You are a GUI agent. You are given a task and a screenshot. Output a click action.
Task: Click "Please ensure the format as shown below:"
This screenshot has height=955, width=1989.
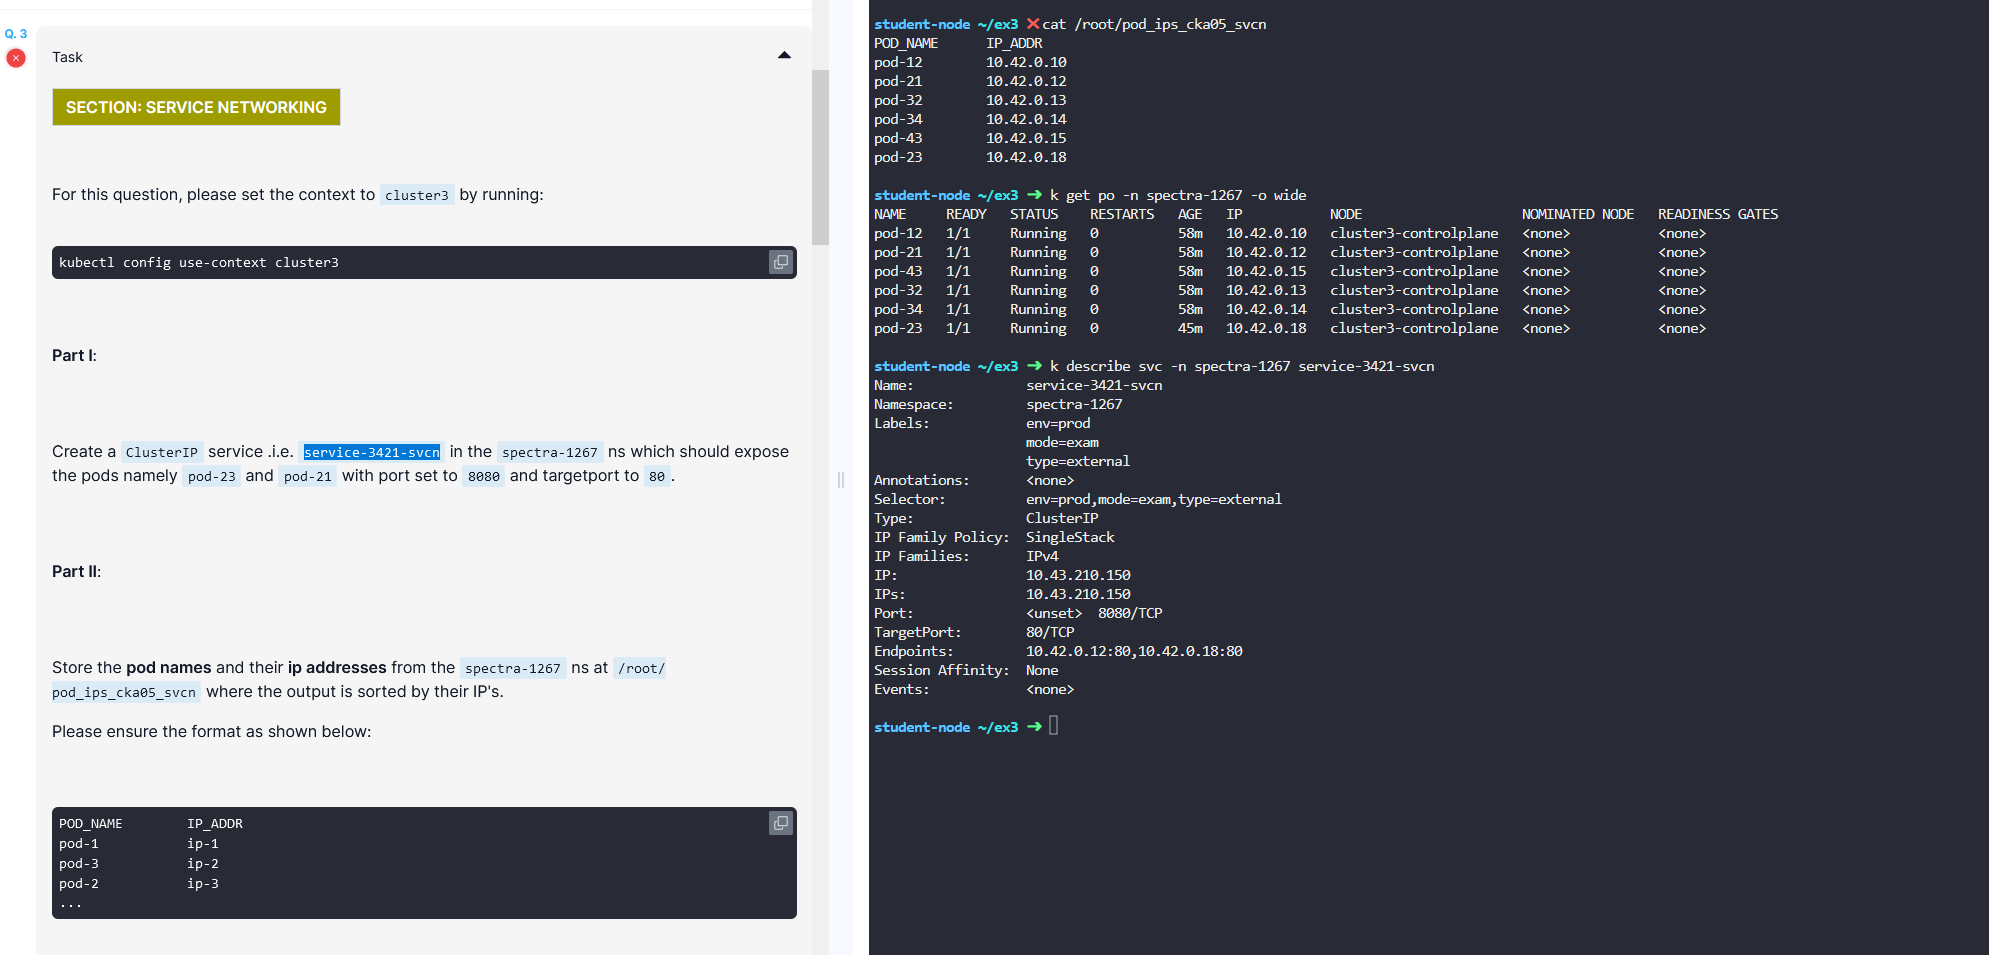[212, 732]
